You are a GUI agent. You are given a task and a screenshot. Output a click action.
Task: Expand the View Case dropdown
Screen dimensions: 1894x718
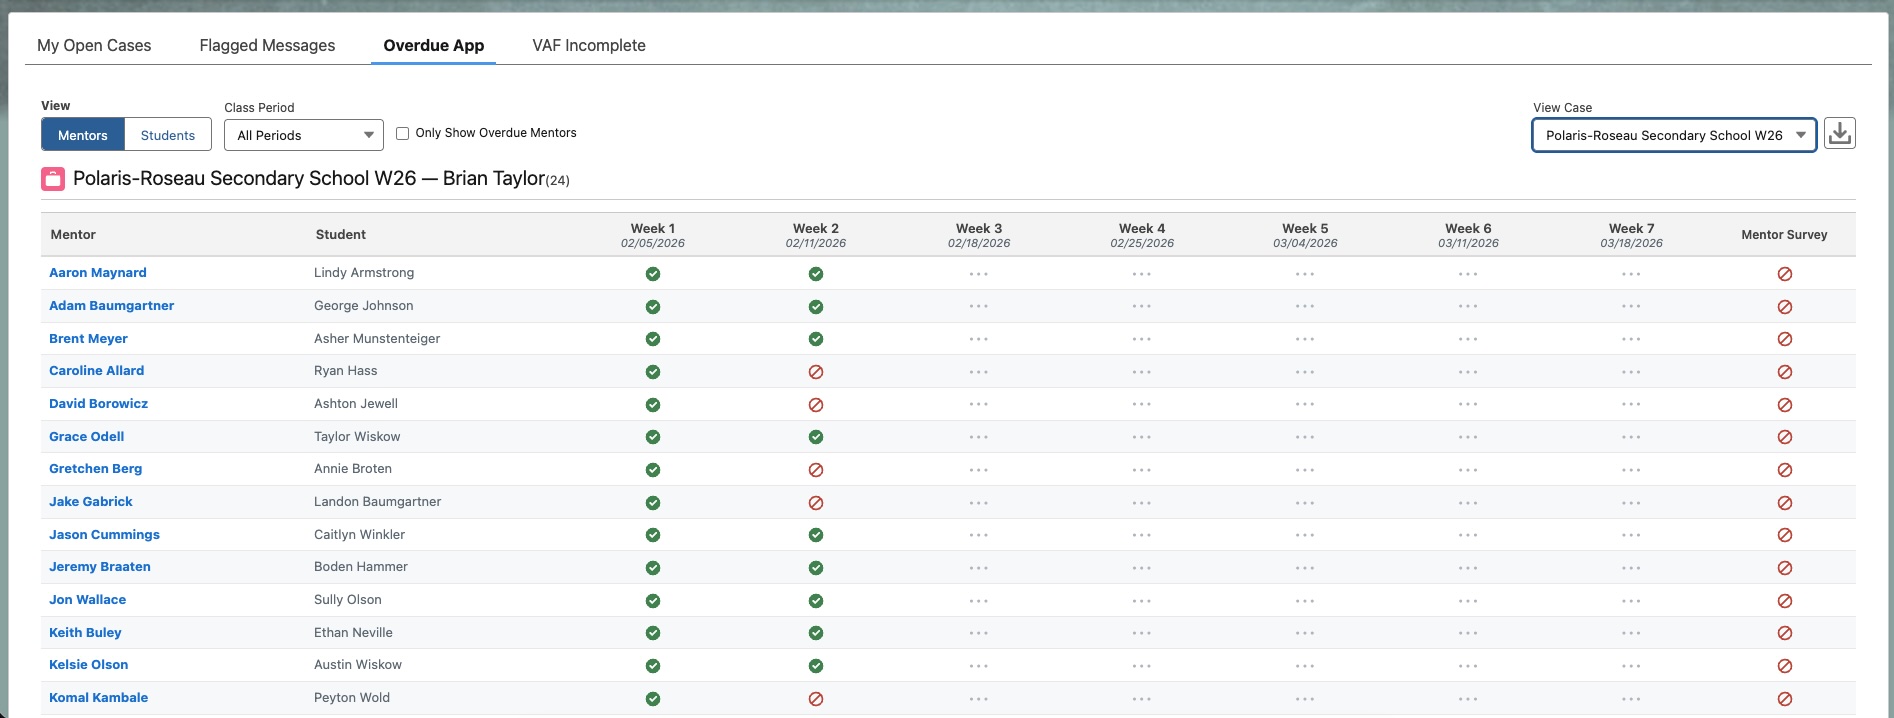tap(1673, 135)
